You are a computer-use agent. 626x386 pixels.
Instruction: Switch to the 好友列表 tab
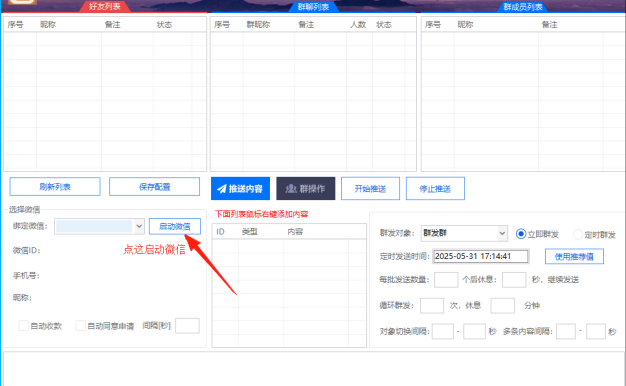point(105,6)
